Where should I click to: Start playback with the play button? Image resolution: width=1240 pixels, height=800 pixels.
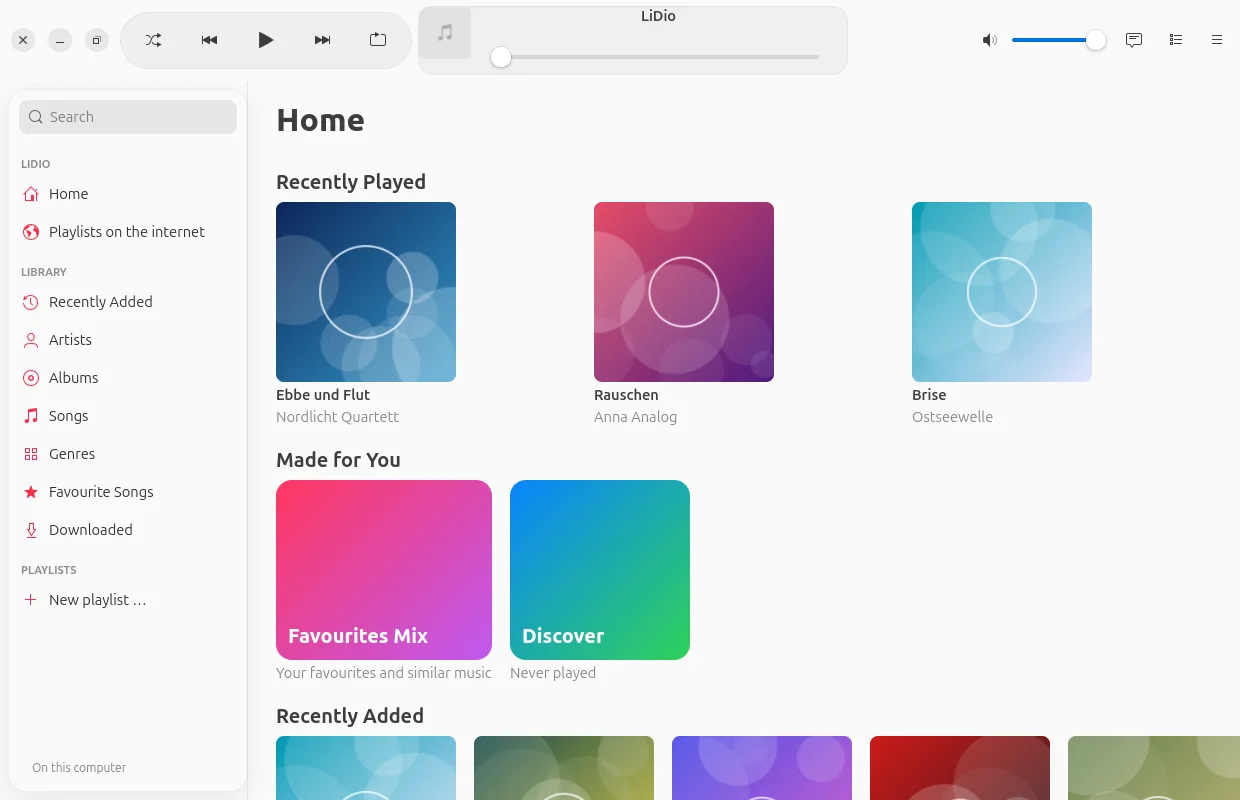point(265,40)
